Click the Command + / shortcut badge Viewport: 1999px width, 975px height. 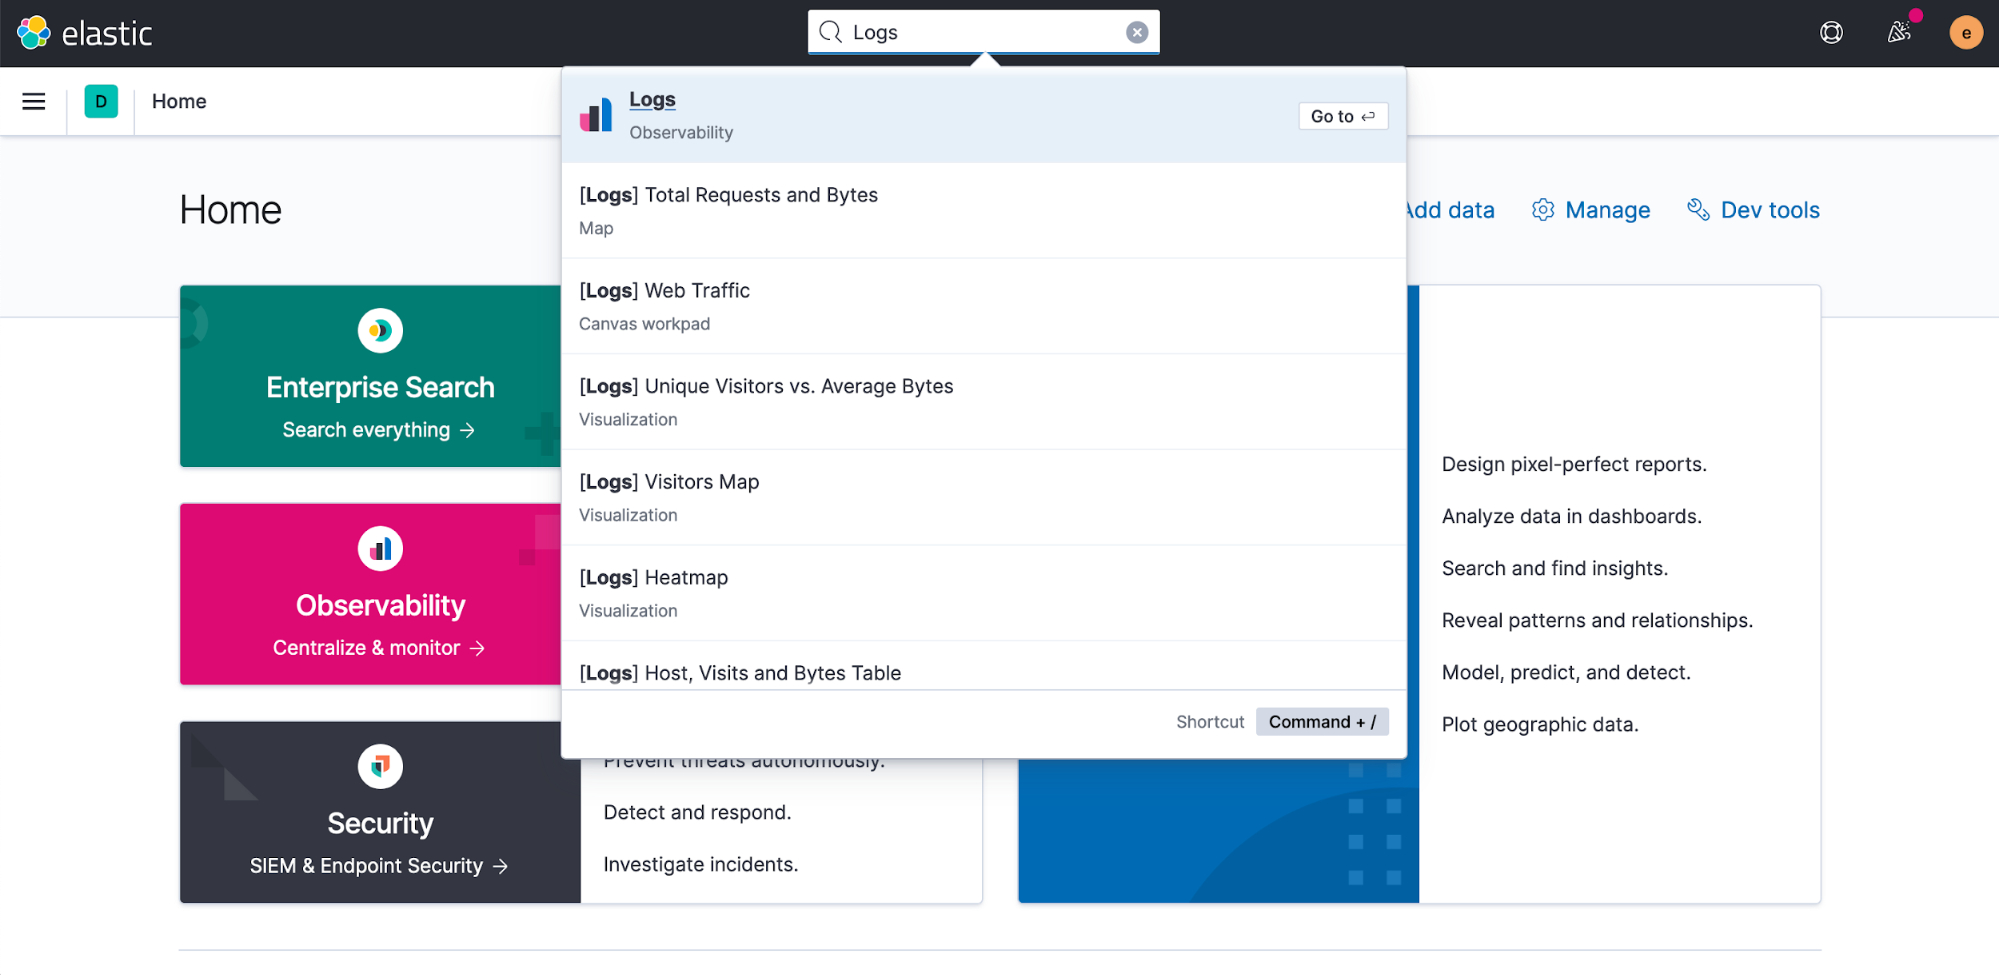tap(1322, 722)
